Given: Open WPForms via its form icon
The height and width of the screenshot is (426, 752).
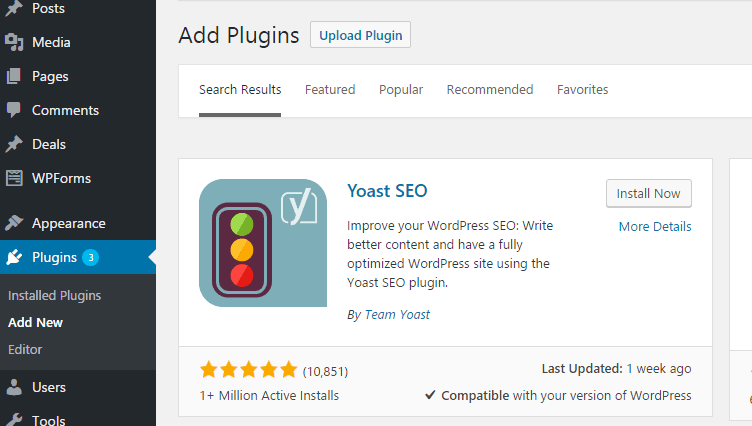Looking at the screenshot, I should [x=14, y=178].
